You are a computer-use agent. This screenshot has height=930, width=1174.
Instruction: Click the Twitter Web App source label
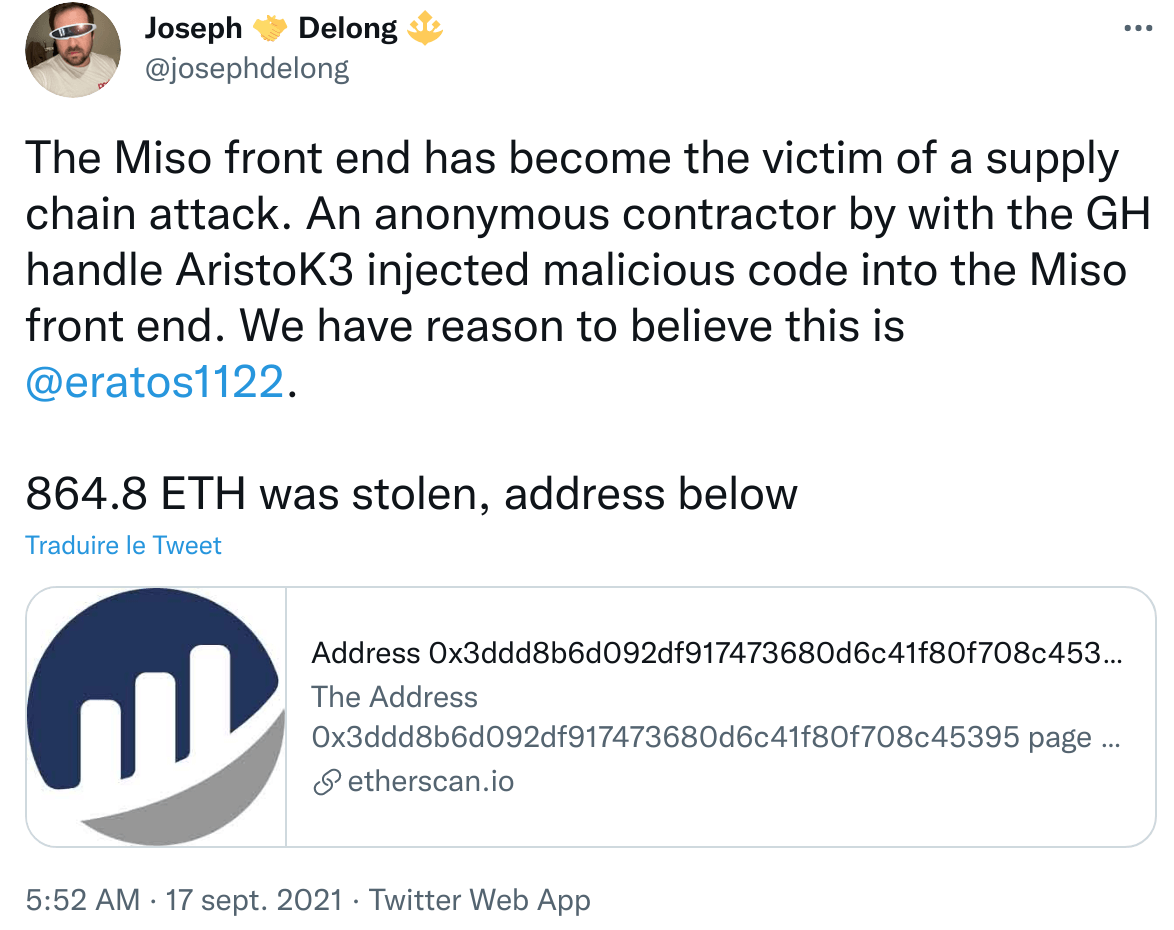tap(482, 900)
